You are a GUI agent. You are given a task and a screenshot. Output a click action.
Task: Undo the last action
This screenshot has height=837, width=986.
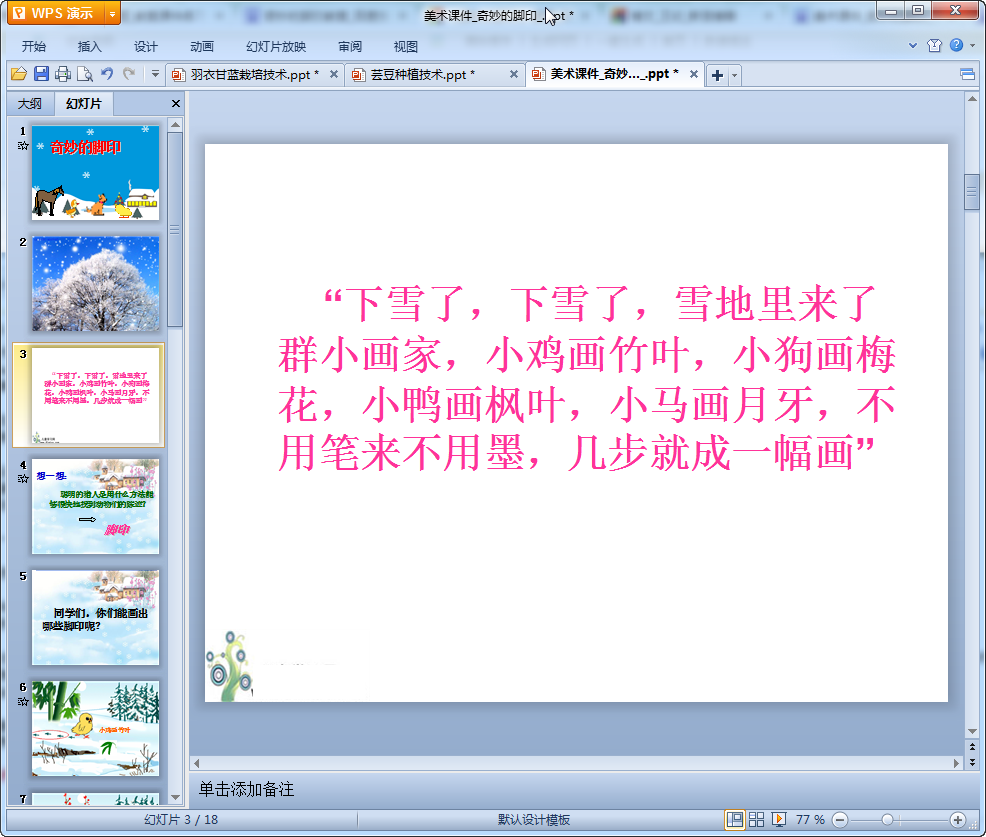tap(107, 74)
